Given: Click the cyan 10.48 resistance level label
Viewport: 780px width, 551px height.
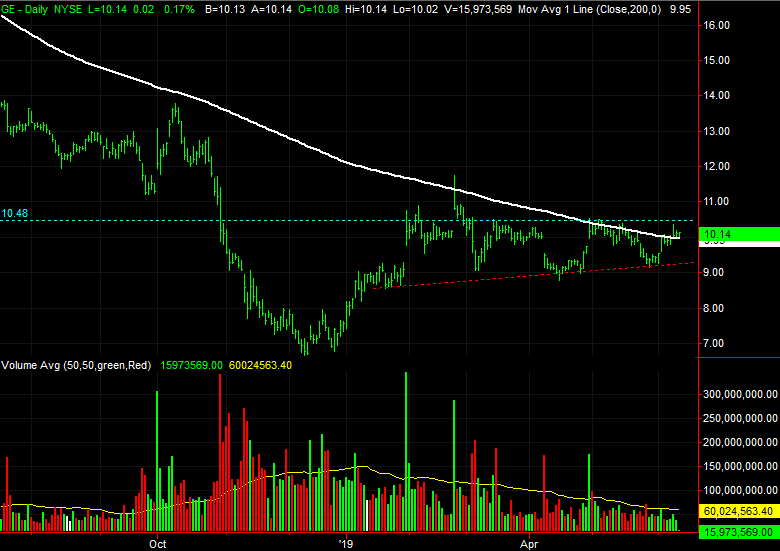Looking at the screenshot, I should (14, 213).
